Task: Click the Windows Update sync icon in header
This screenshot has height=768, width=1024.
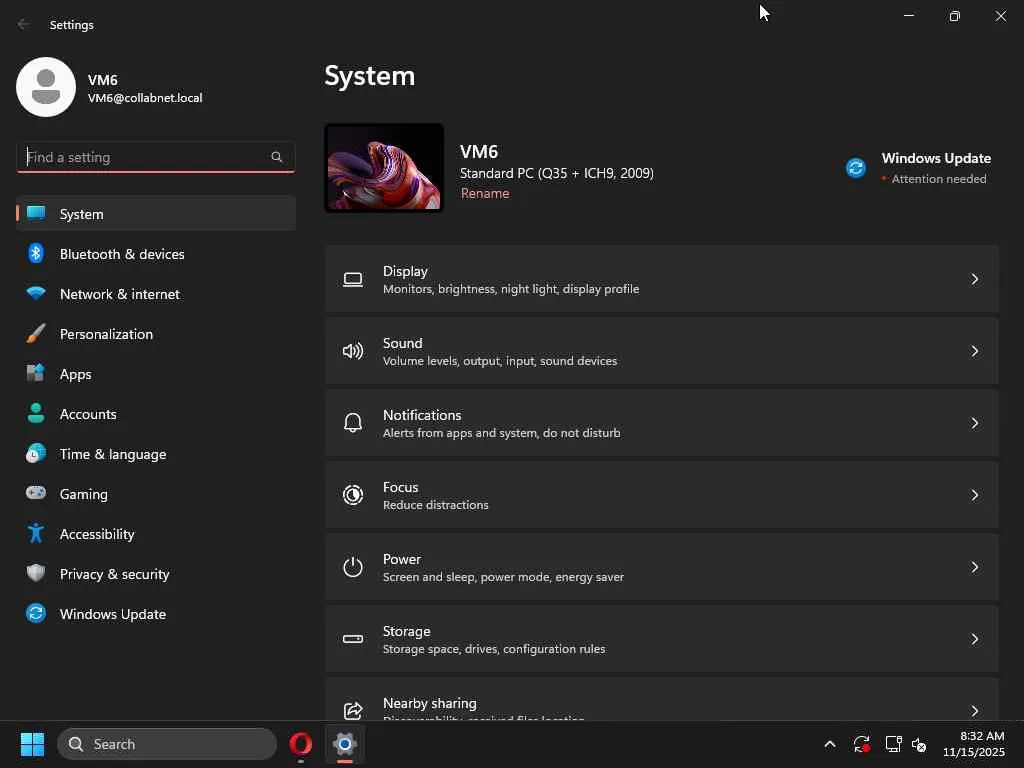Action: click(x=856, y=168)
